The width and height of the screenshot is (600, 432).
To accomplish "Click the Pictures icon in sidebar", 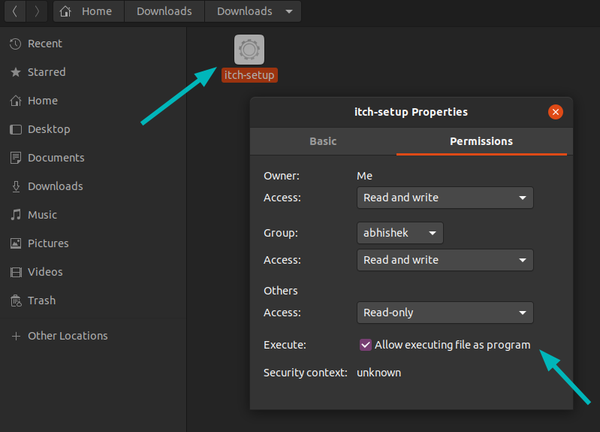I will [16, 243].
